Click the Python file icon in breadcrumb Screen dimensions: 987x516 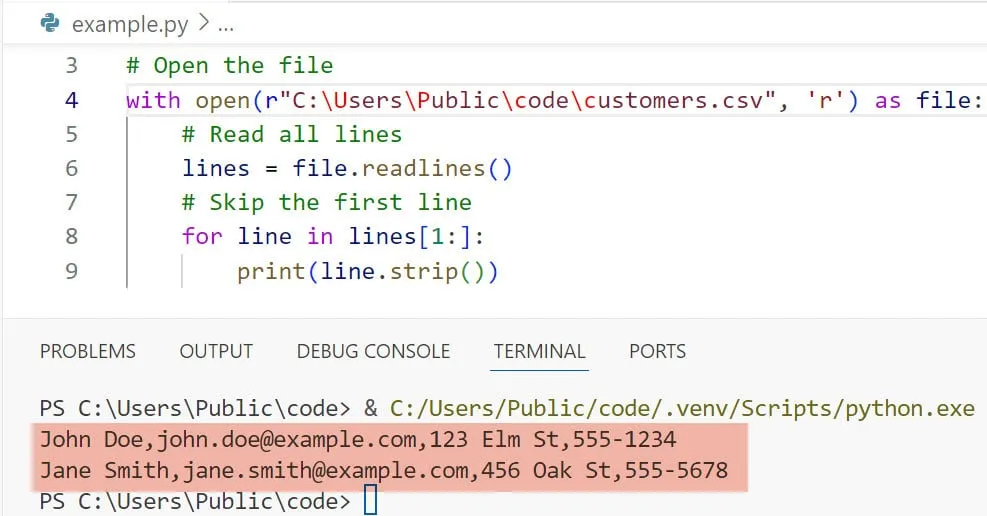tap(50, 24)
